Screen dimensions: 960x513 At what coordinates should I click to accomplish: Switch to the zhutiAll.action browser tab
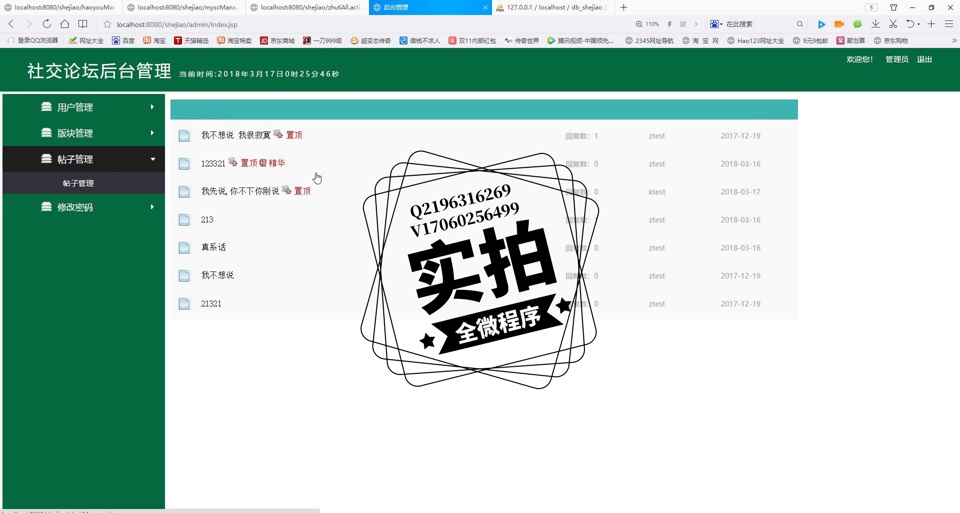308,7
